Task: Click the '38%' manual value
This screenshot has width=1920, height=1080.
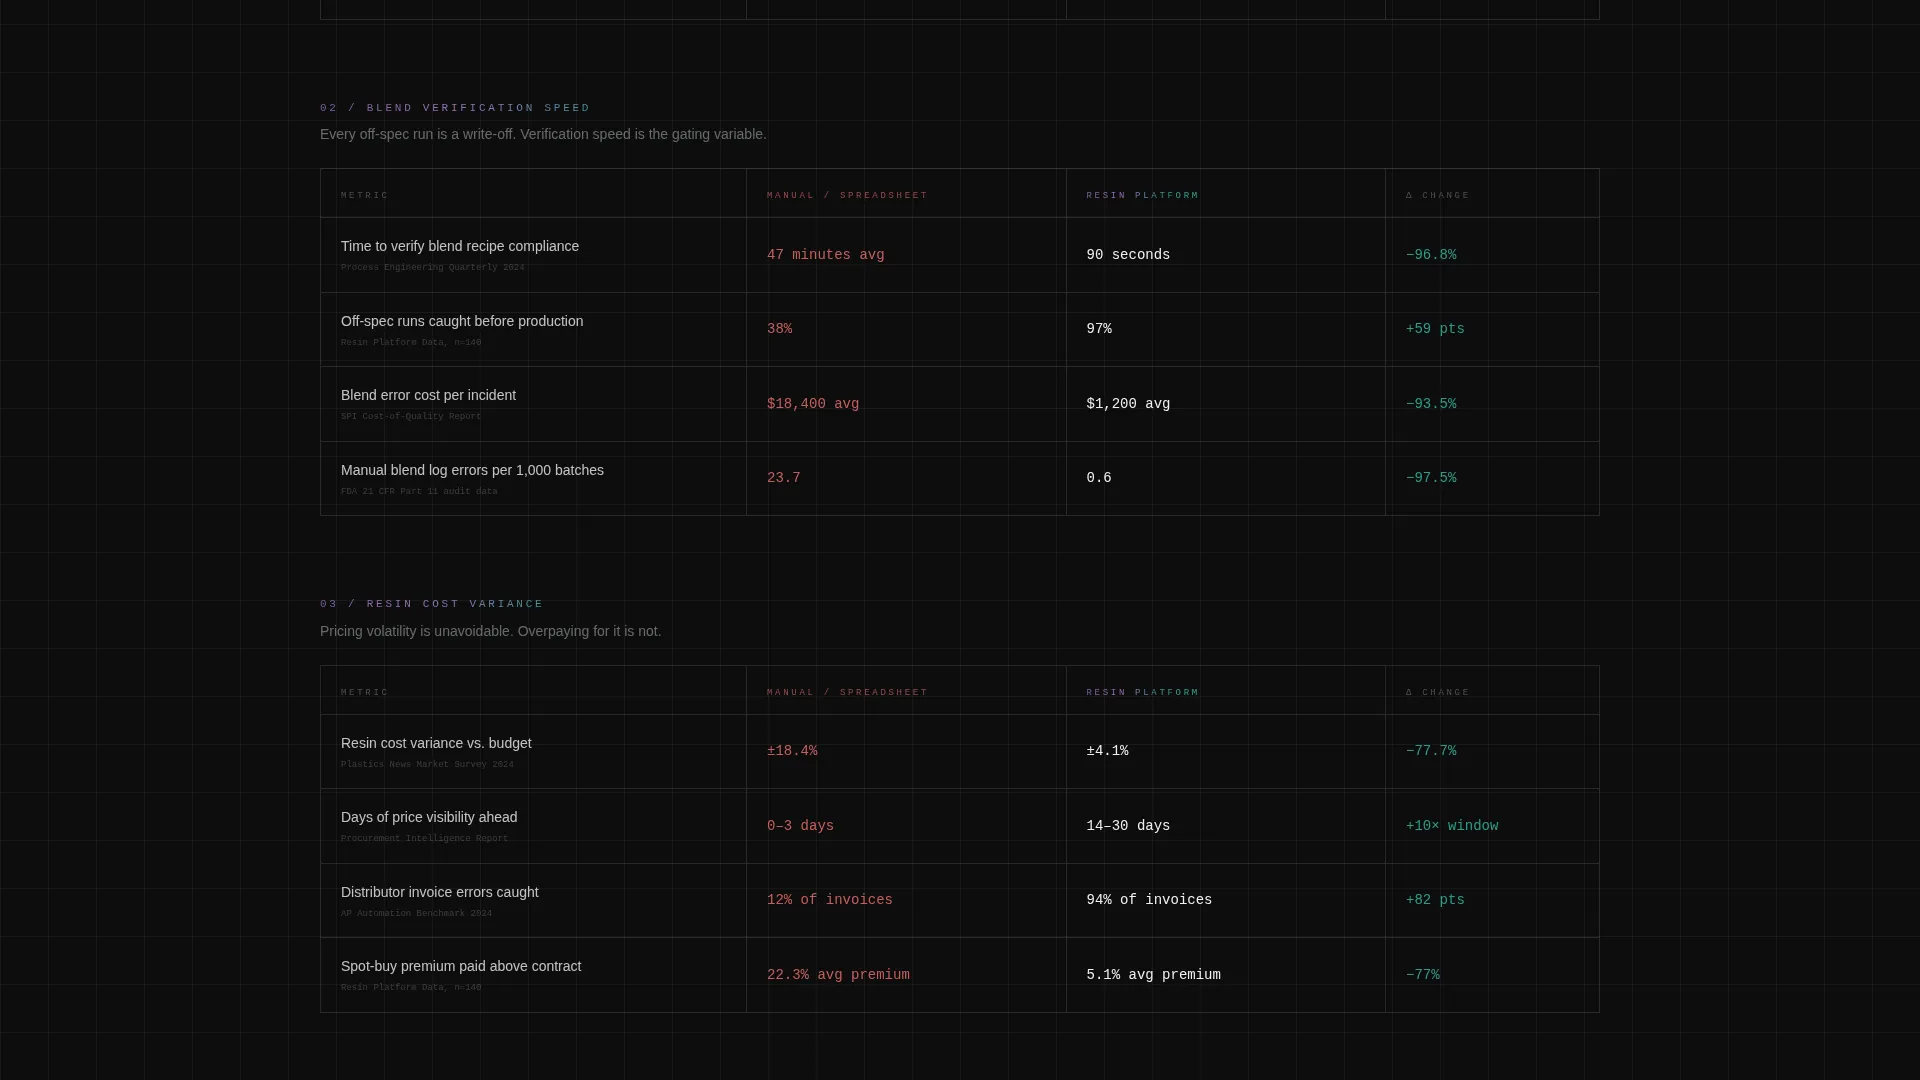Action: point(779,329)
